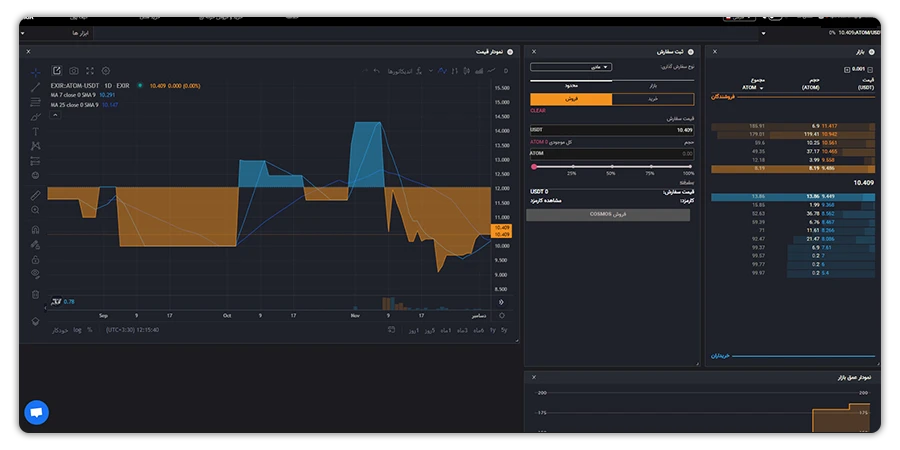Select the prediction and measurement tool
Viewport: 900px width, 450px height.
point(36,161)
